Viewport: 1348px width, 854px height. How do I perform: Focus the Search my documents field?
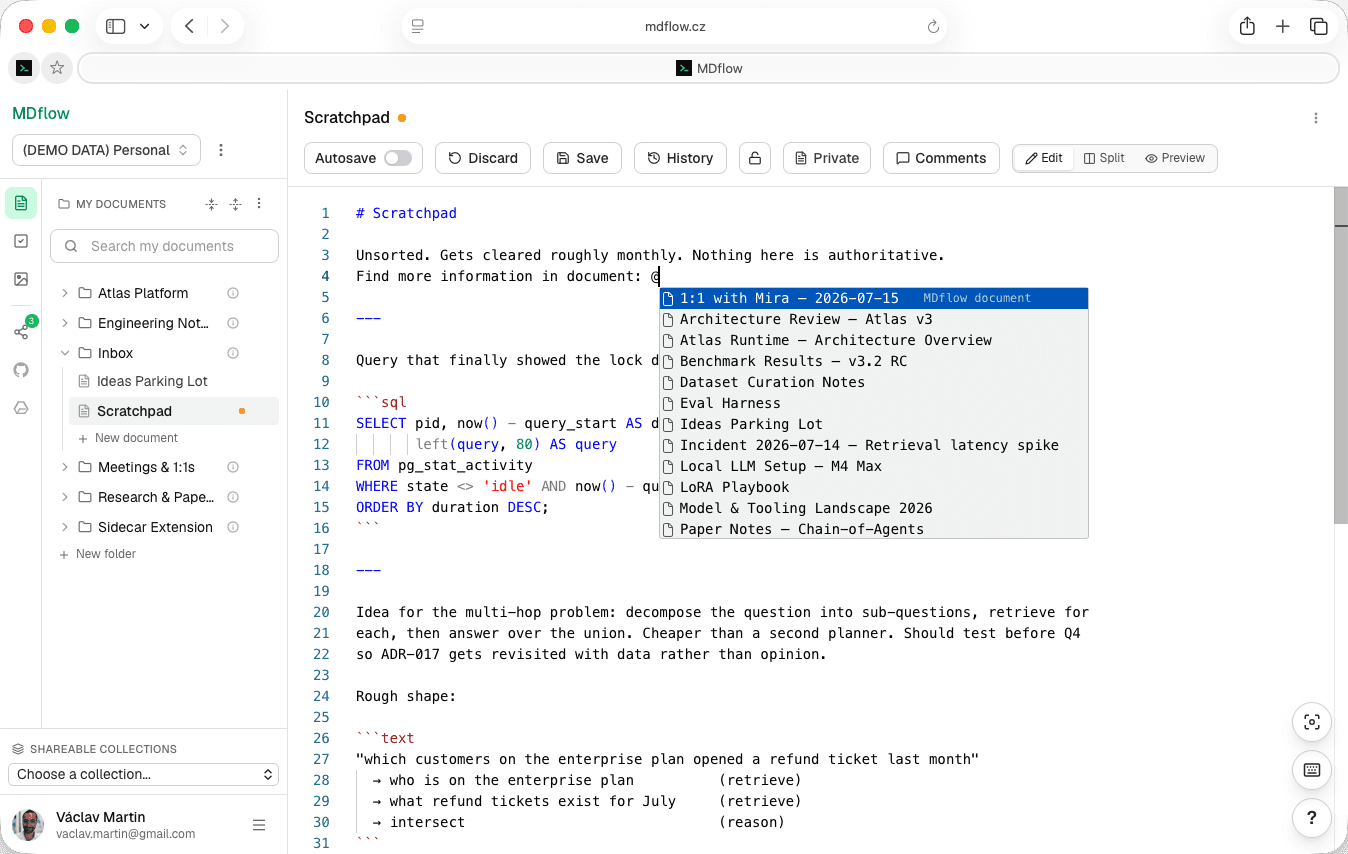coord(165,246)
